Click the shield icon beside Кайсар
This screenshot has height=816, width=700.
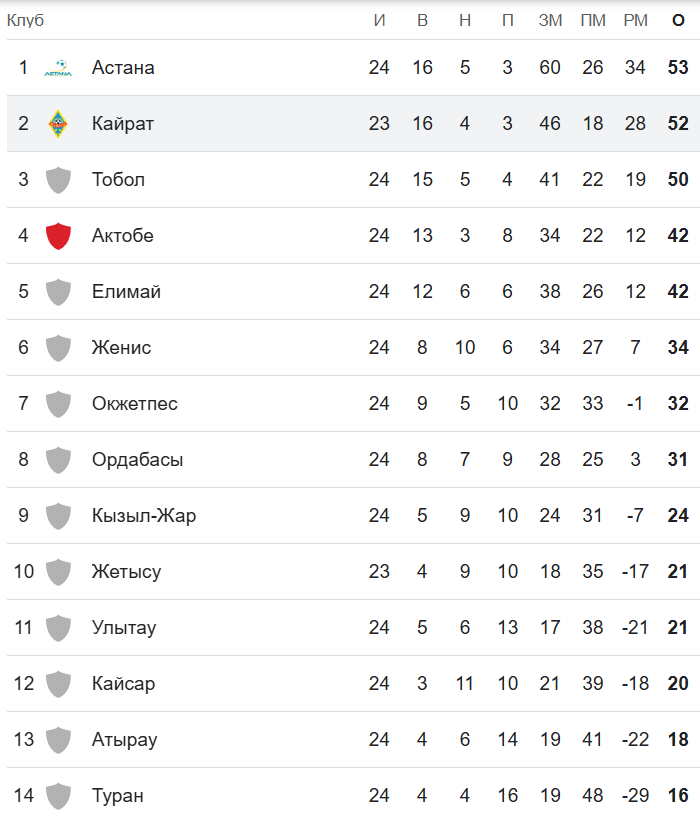[58, 684]
